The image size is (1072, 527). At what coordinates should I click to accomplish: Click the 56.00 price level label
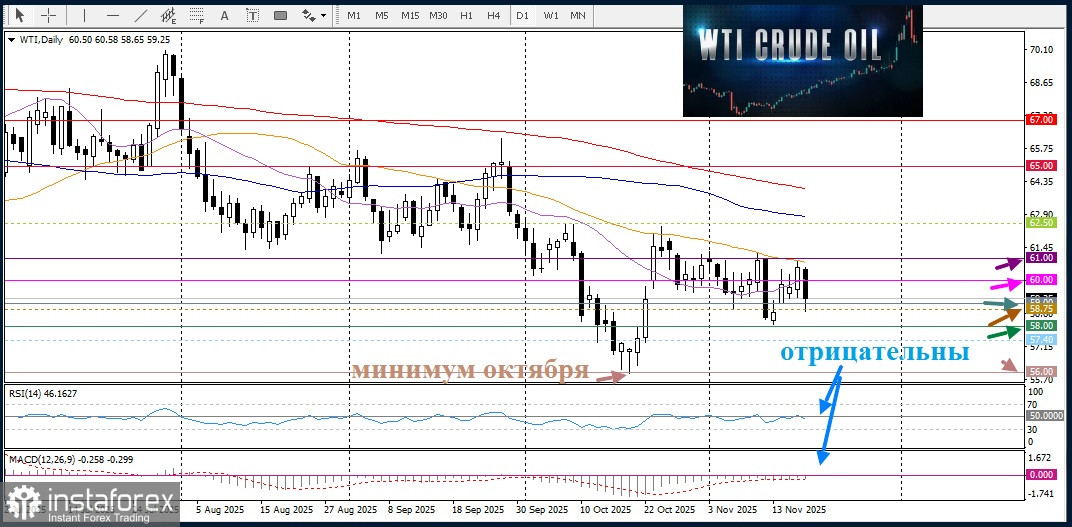coord(1041,371)
